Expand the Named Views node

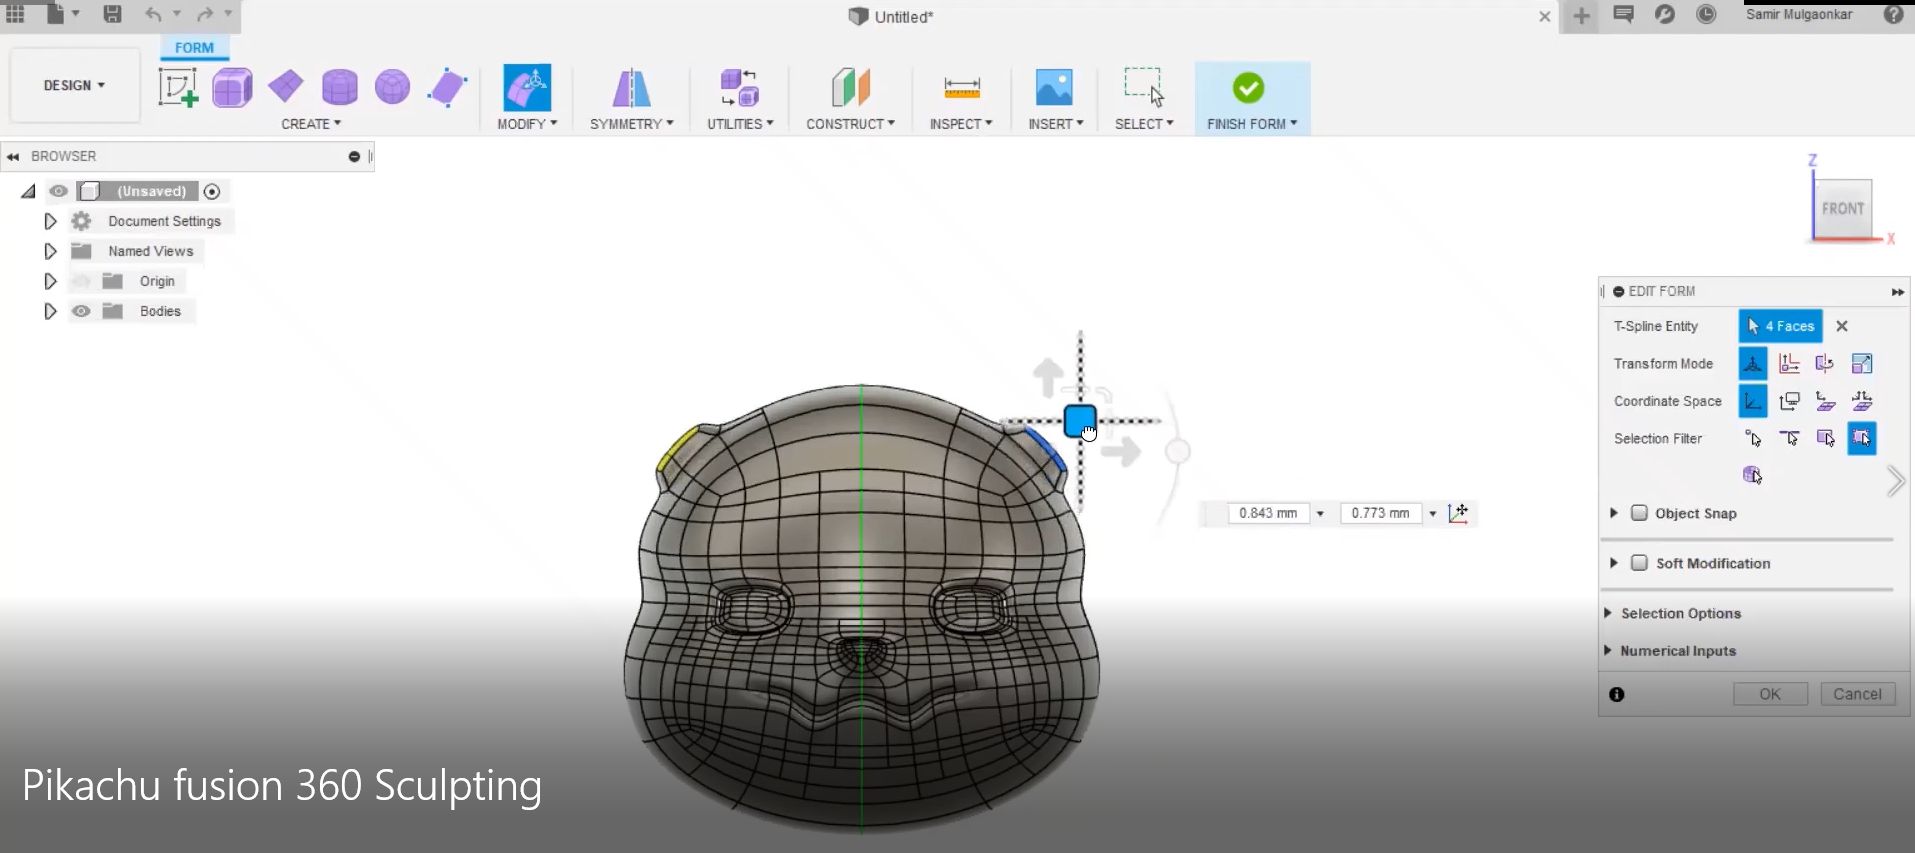50,251
